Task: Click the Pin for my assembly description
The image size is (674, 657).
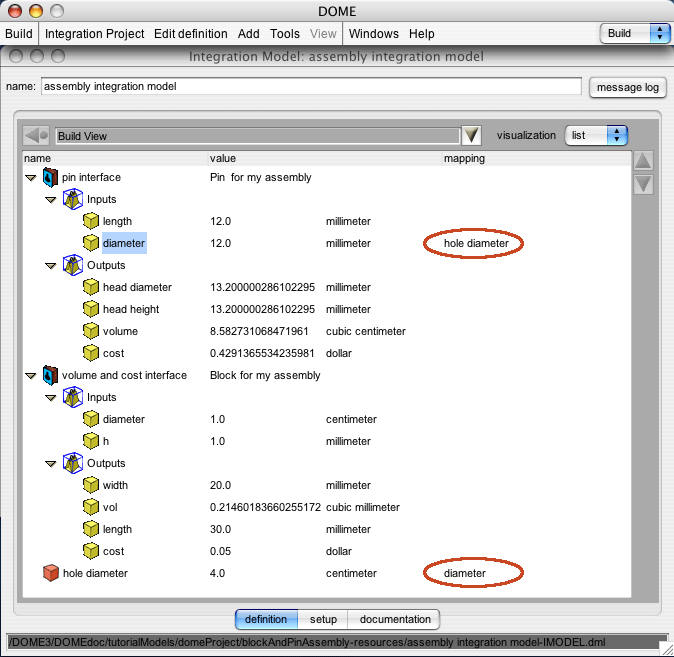Action: click(x=260, y=178)
